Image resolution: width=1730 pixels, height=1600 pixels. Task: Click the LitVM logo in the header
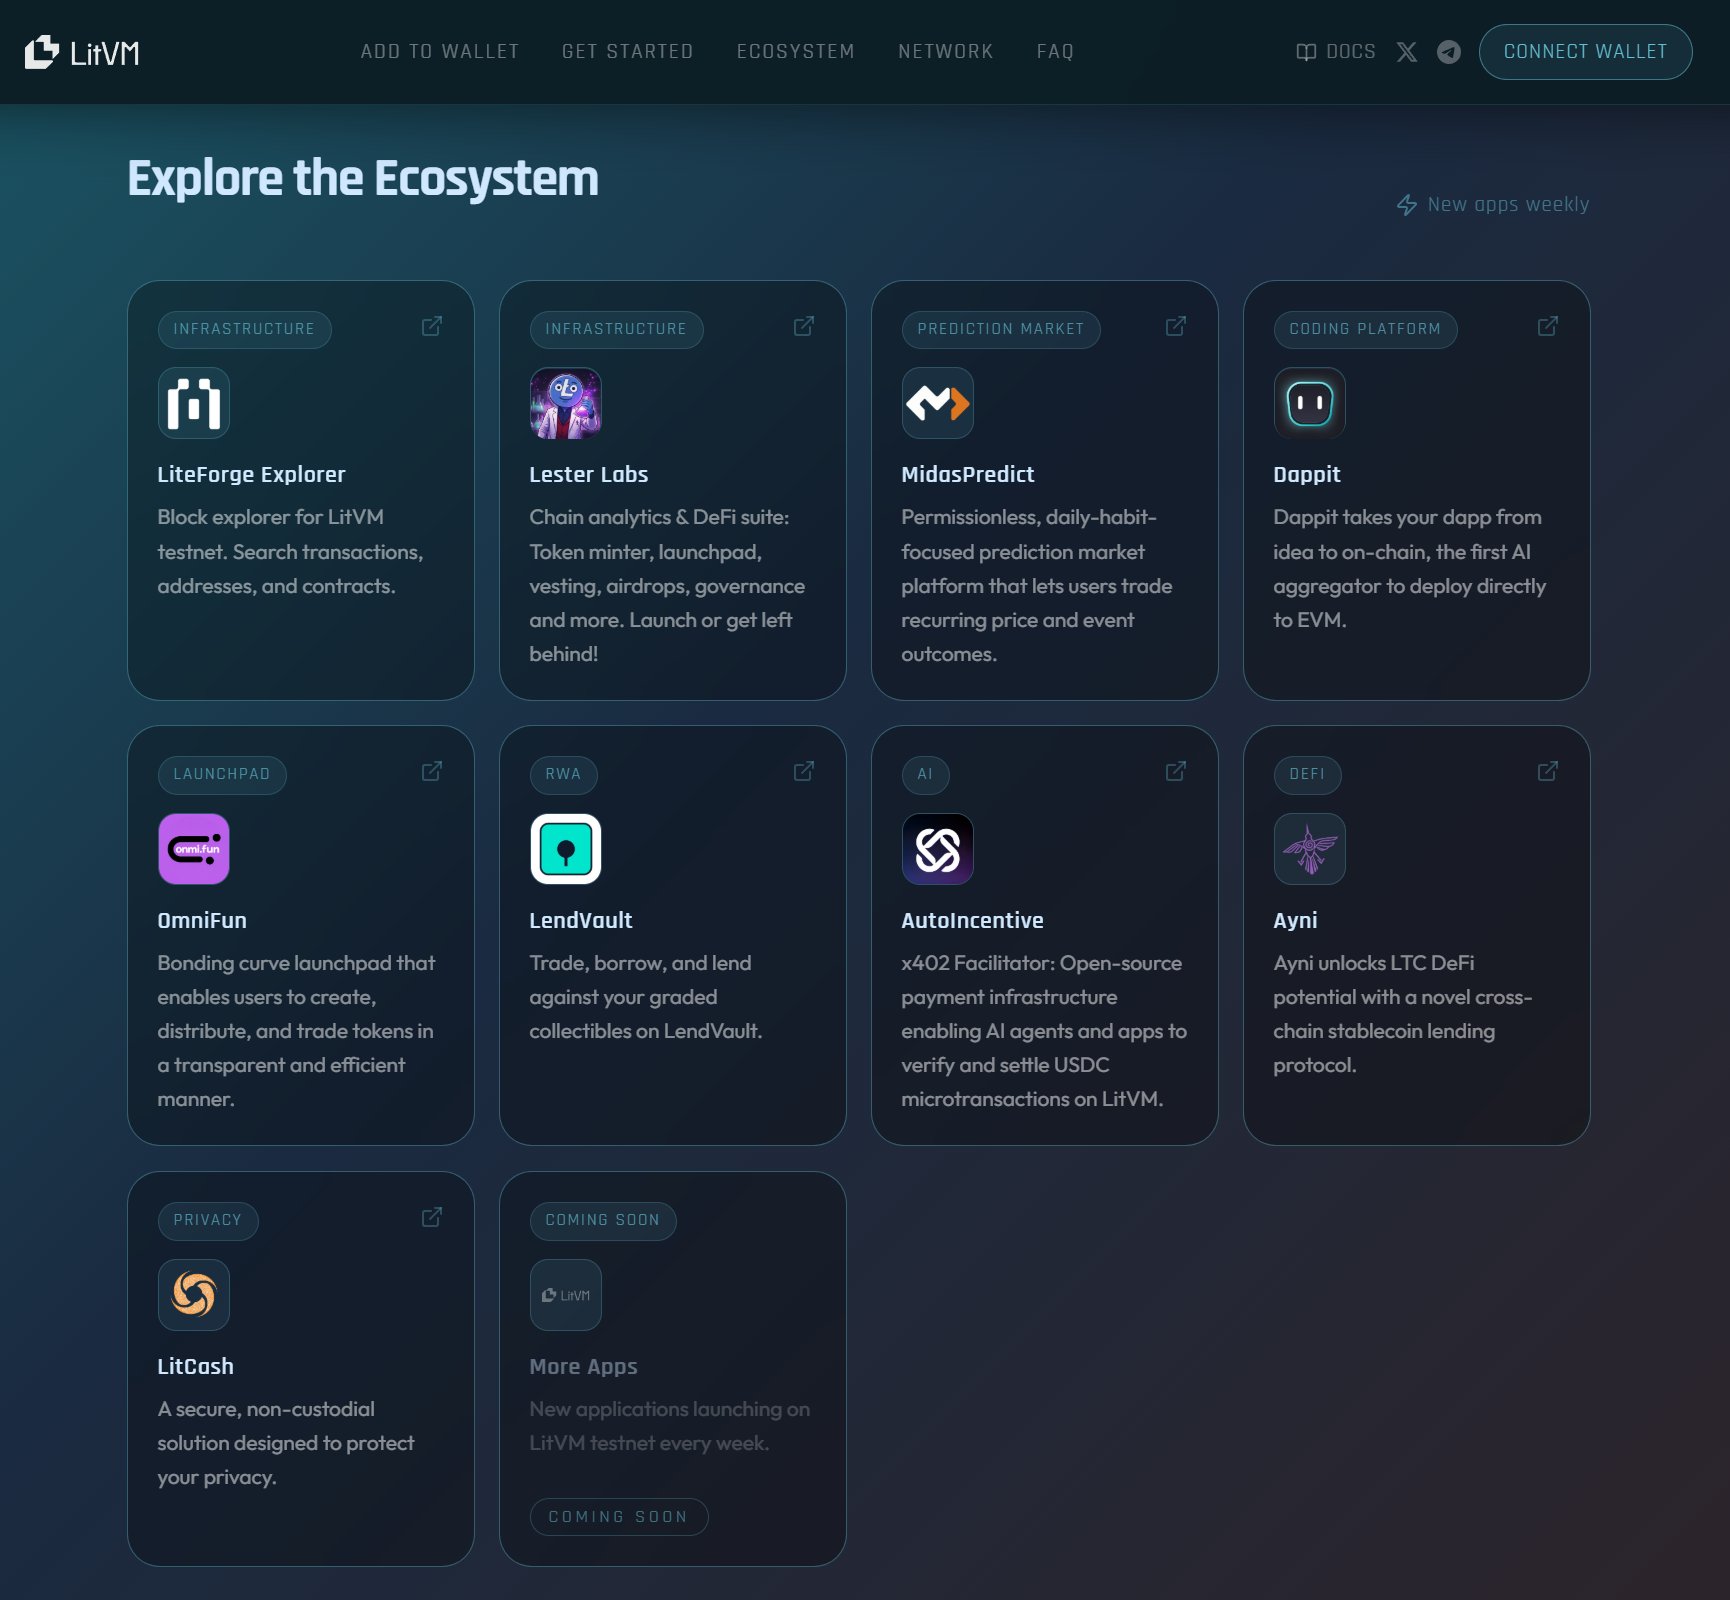pos(82,52)
